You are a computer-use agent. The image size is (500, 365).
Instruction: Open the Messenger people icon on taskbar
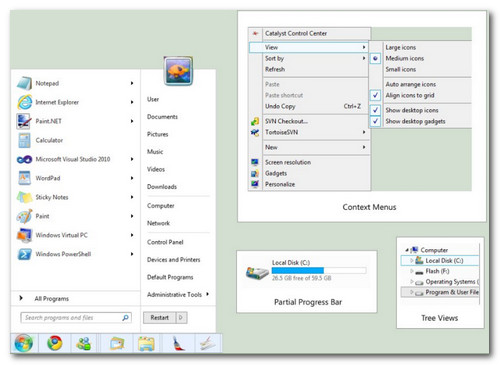coord(84,343)
